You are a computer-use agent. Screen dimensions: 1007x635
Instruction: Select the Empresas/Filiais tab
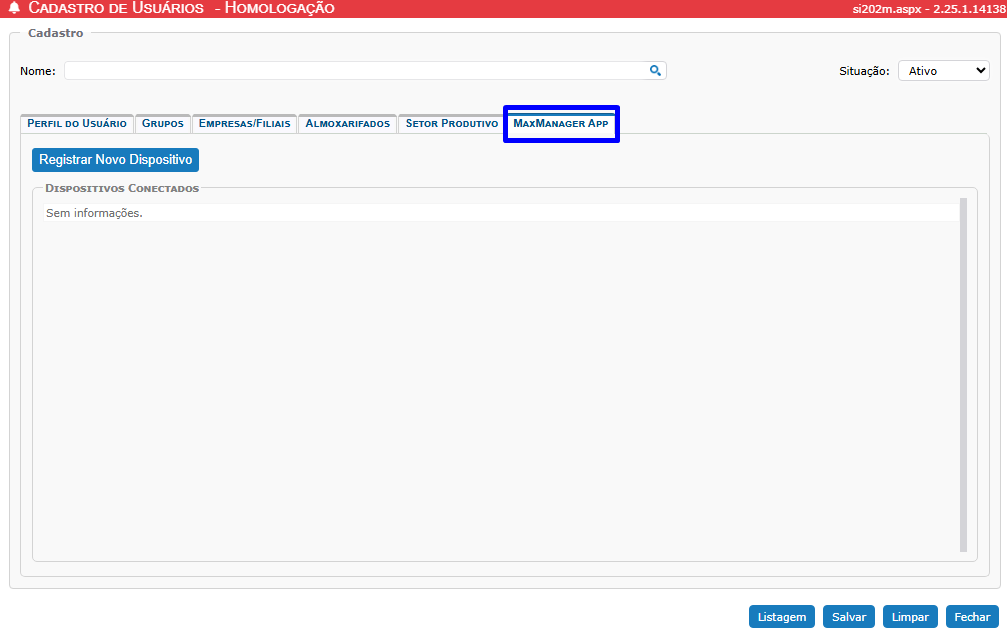point(244,124)
